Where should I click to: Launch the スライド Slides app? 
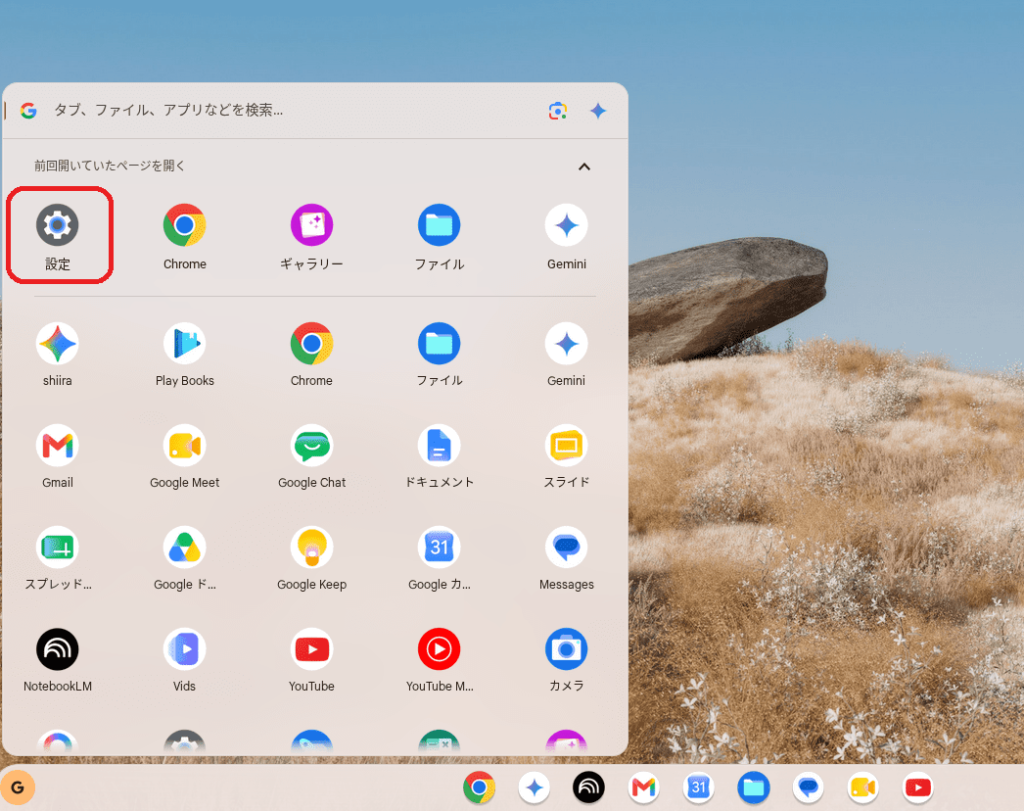(566, 456)
